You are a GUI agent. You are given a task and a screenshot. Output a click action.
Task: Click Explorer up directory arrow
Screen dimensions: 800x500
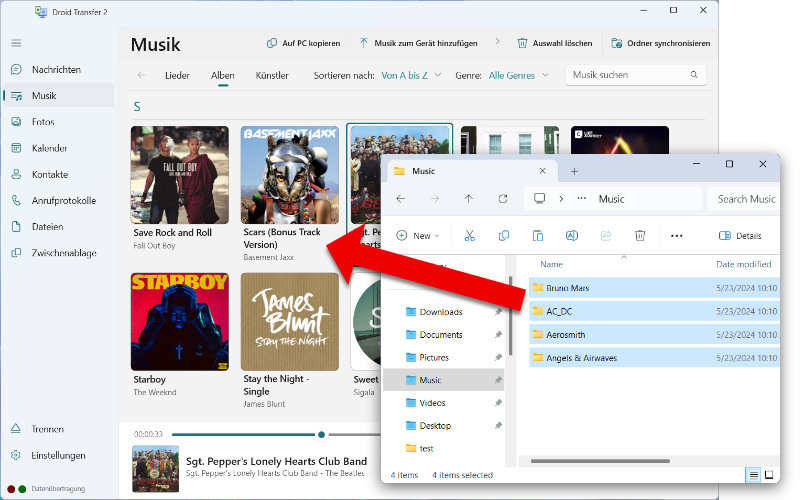(468, 199)
